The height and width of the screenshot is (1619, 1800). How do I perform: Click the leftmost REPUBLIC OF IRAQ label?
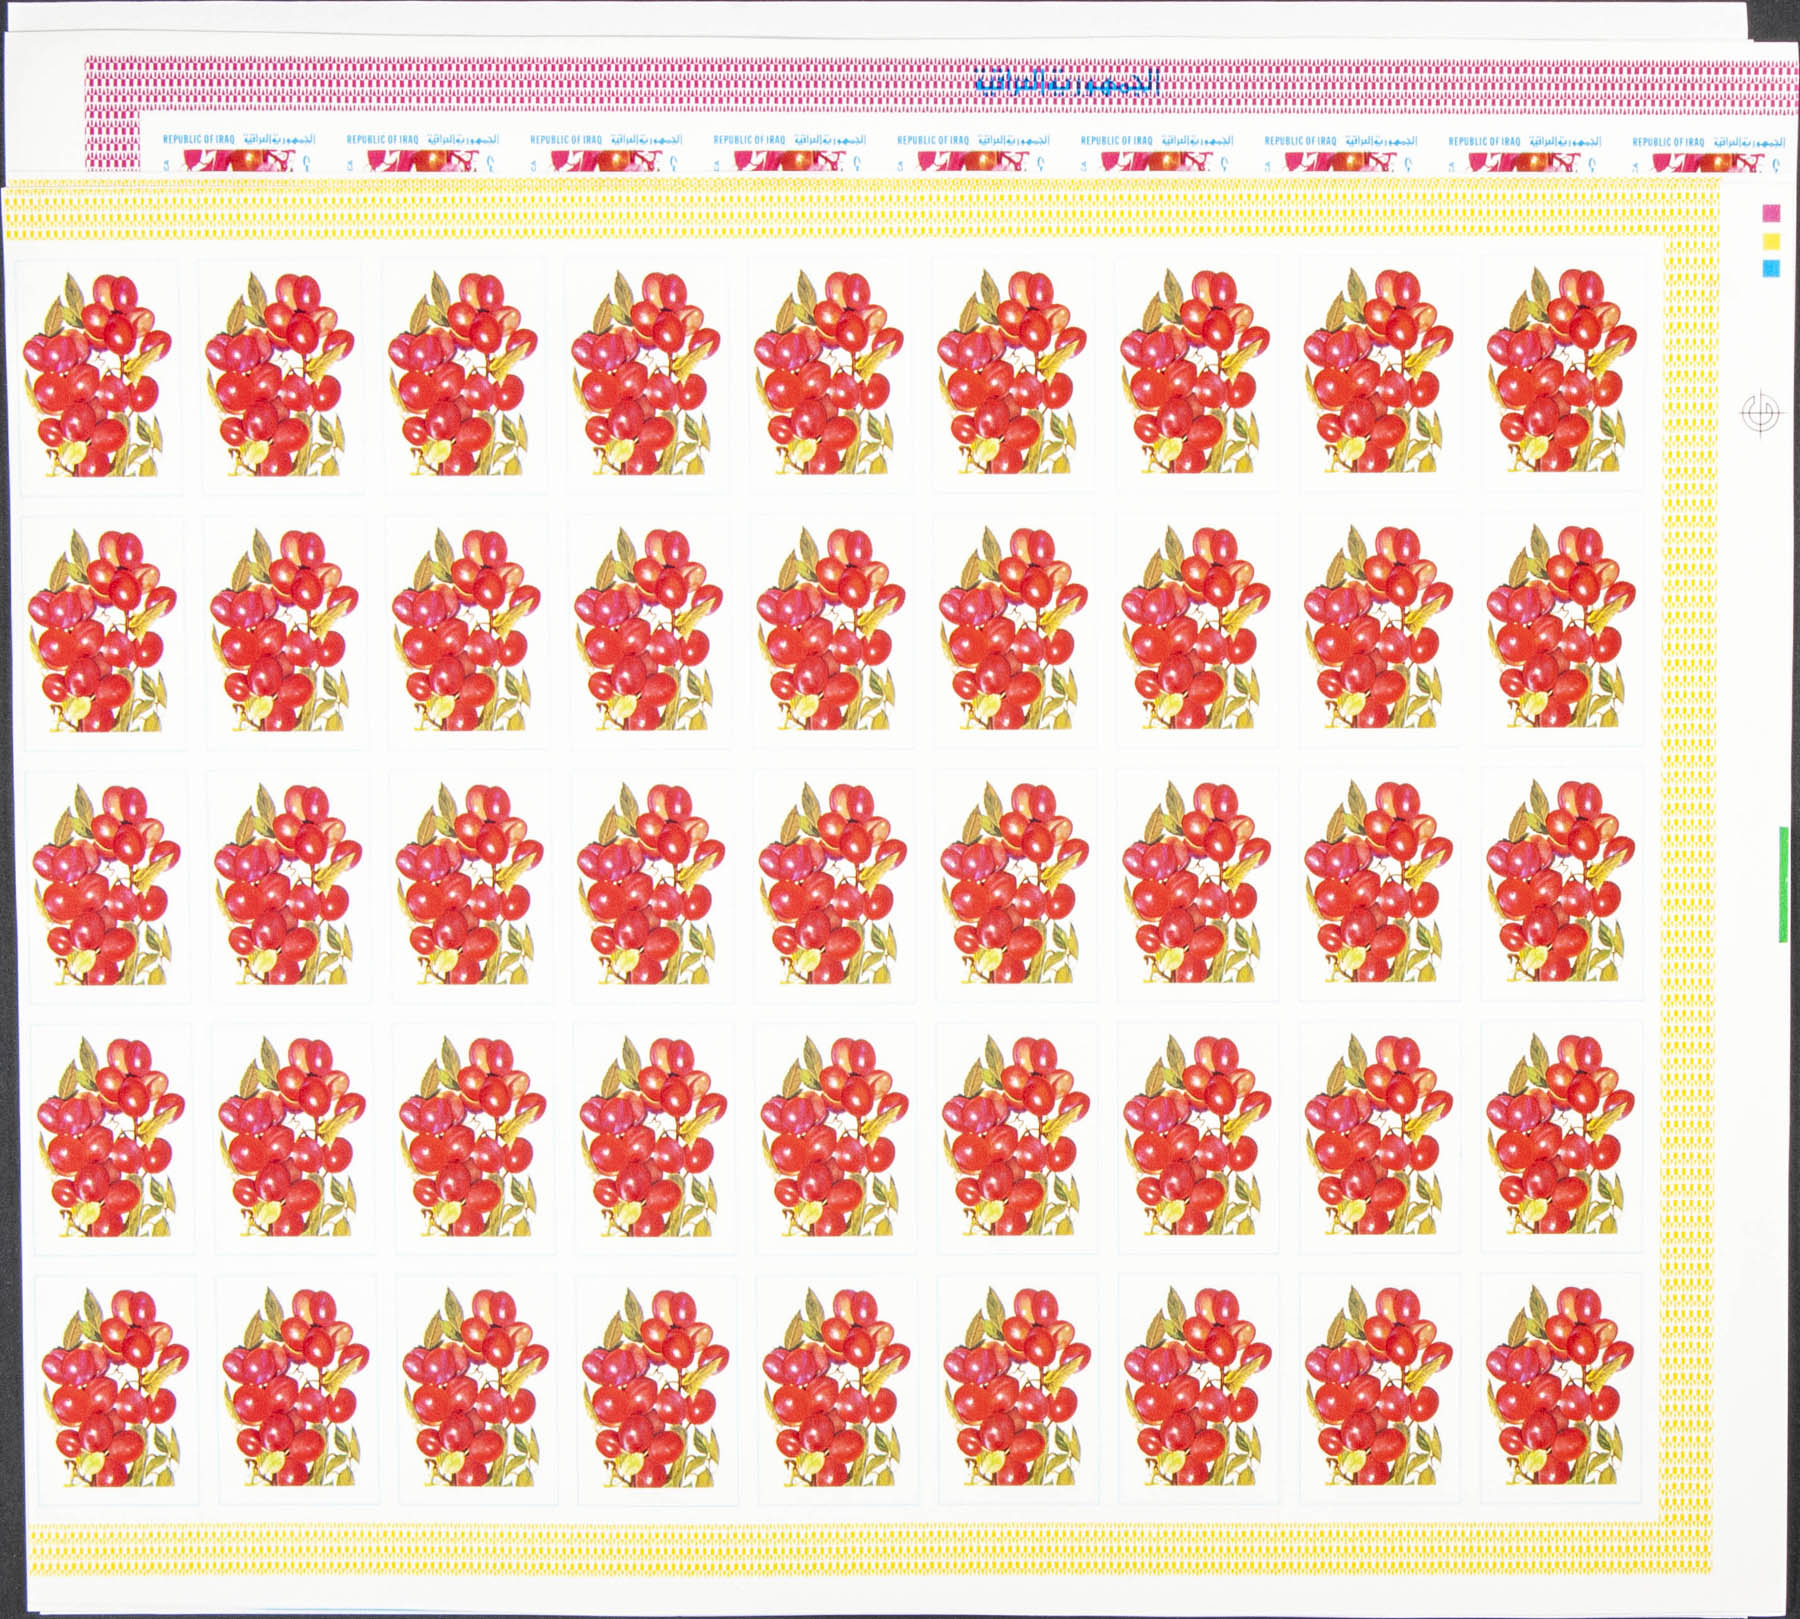point(198,141)
